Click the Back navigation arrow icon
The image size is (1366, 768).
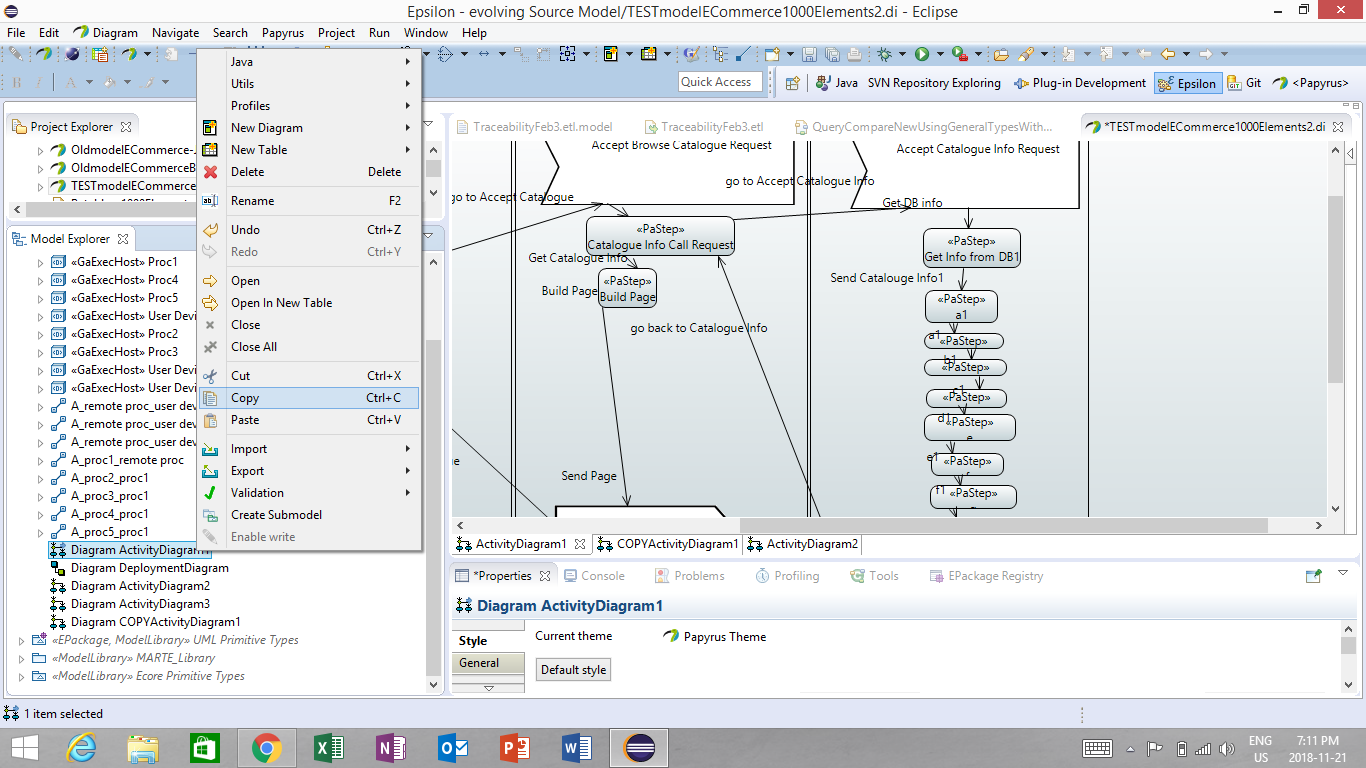coord(1168,54)
